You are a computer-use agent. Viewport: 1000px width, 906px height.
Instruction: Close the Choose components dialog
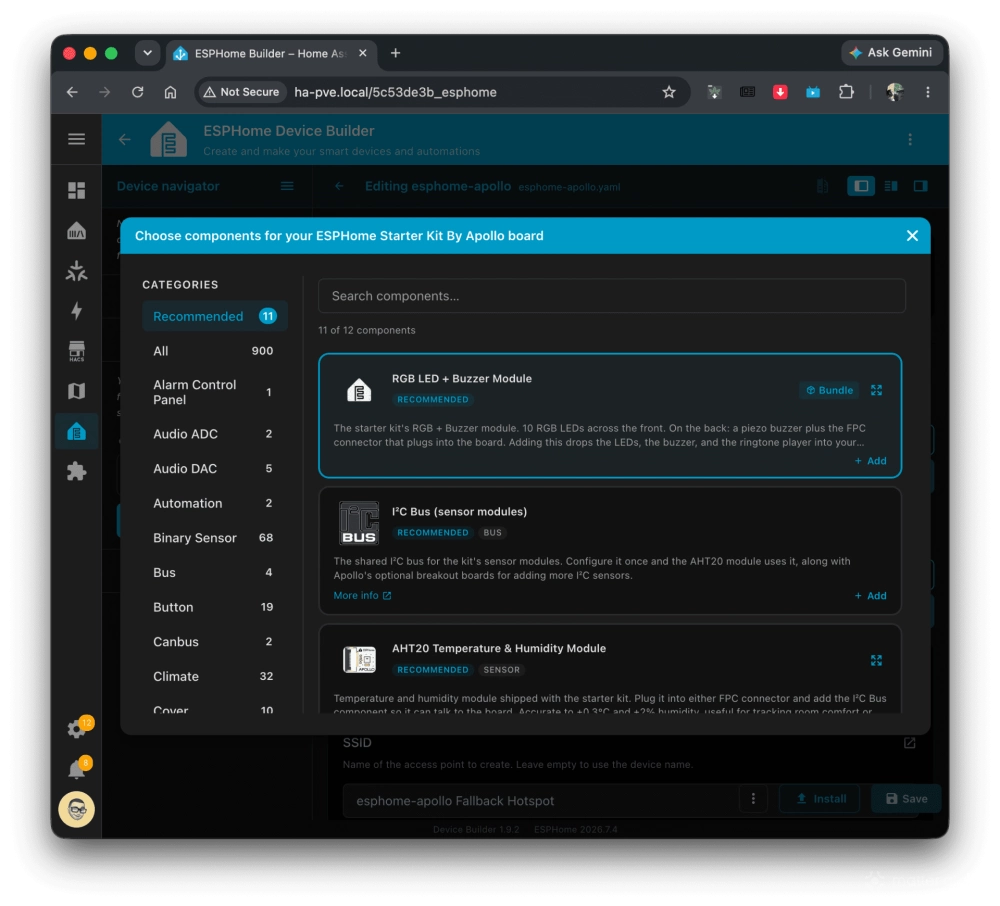[912, 236]
